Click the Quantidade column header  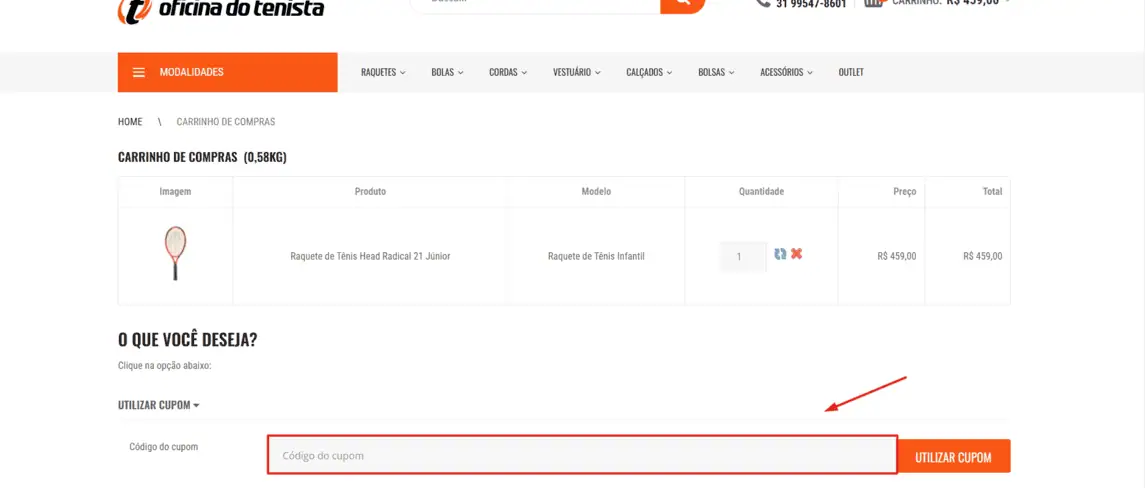pos(761,191)
